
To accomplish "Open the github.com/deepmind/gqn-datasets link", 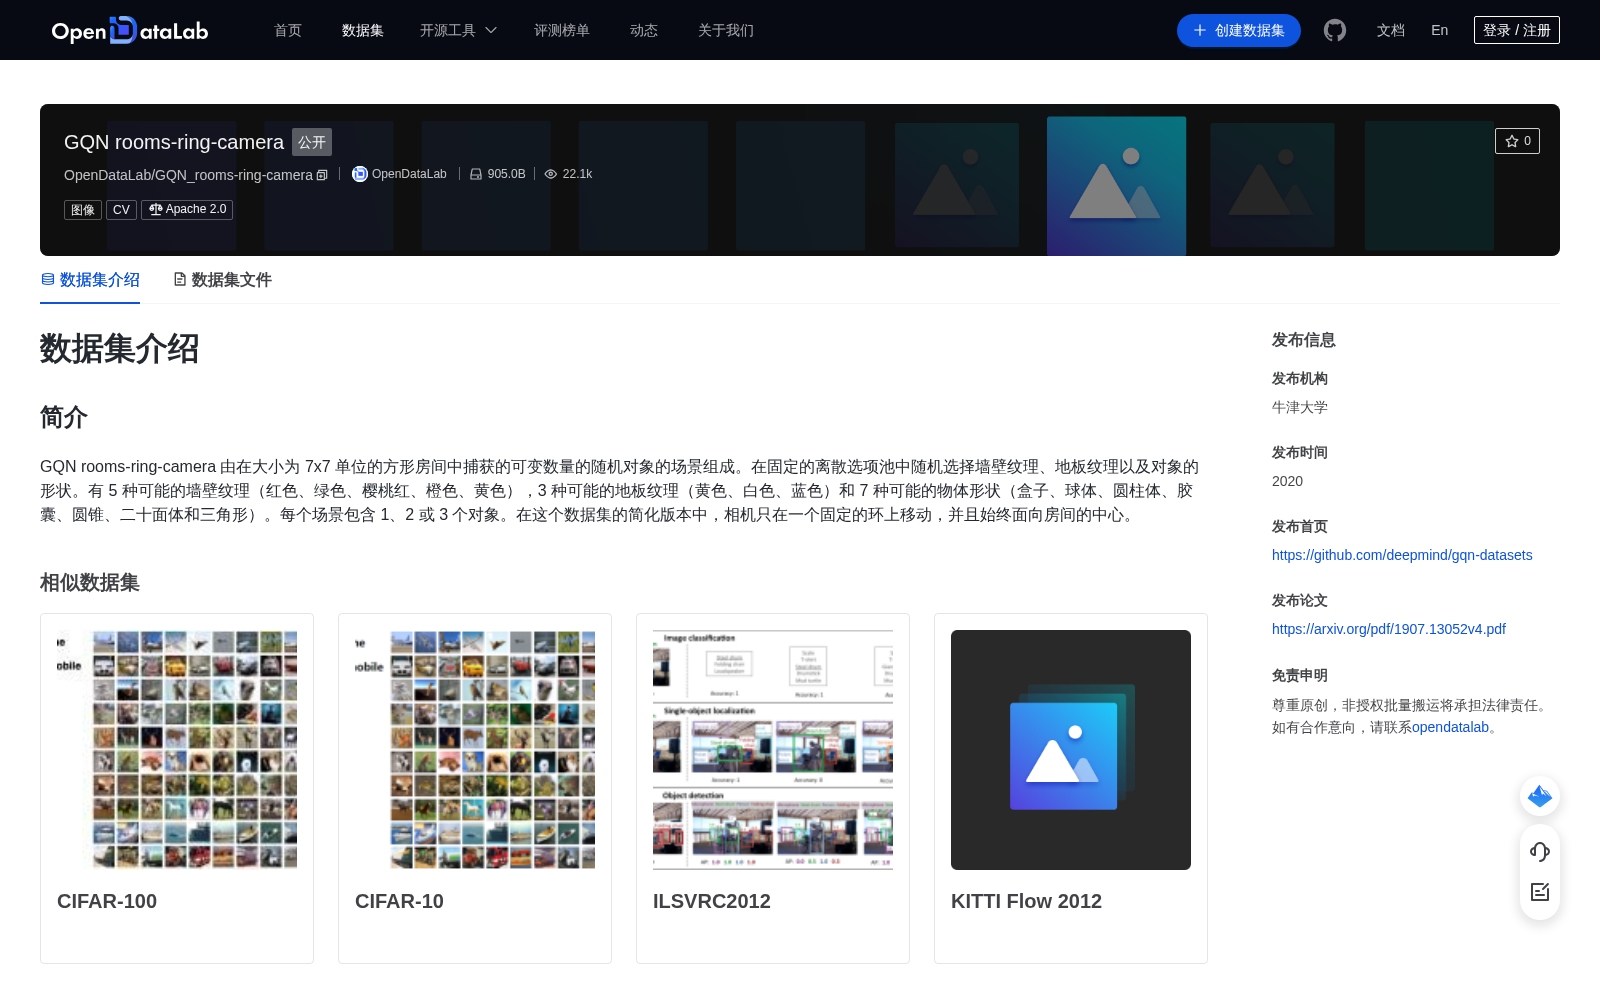I will point(1402,555).
